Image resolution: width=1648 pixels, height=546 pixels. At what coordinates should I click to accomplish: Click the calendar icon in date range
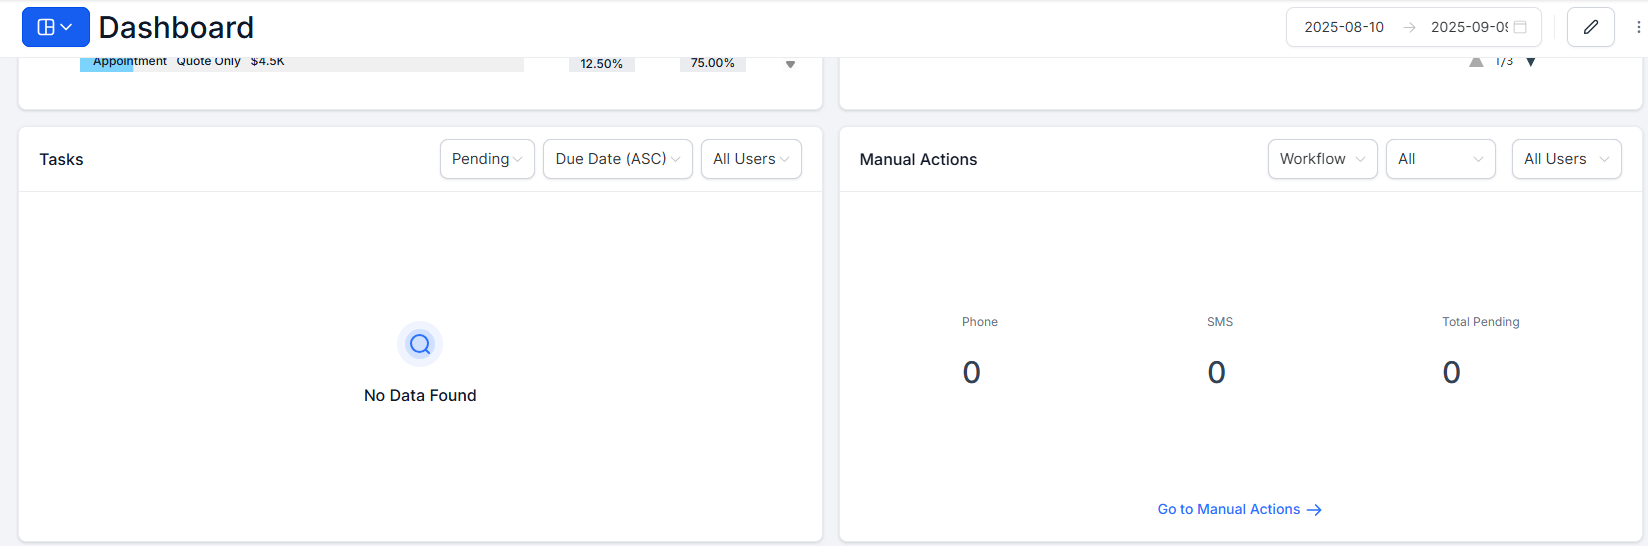coord(1520,27)
